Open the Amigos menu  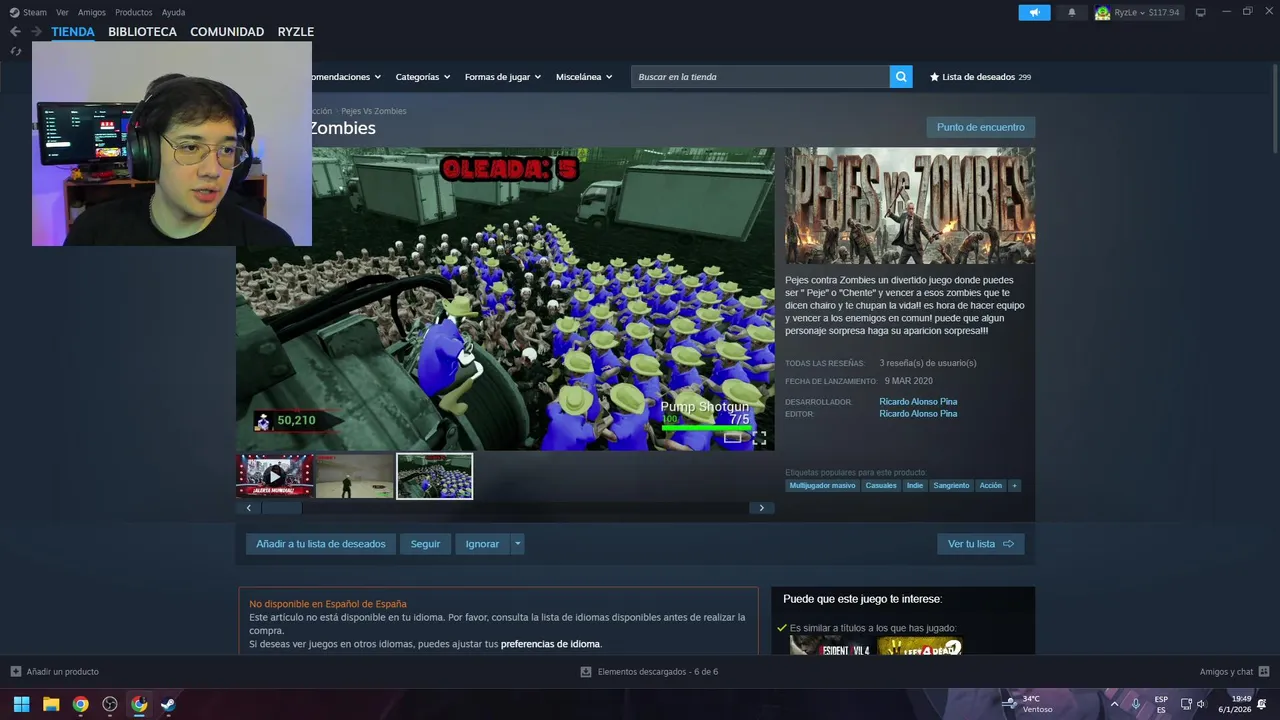point(92,12)
